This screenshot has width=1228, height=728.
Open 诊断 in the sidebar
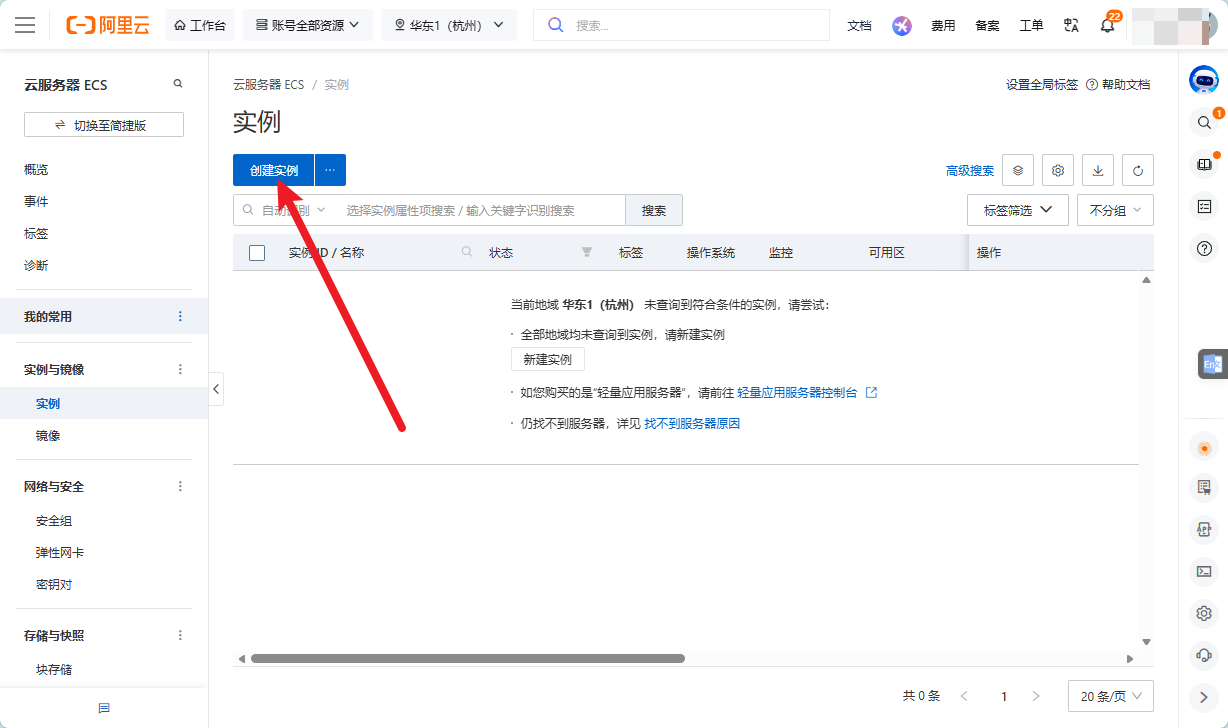pos(36,265)
